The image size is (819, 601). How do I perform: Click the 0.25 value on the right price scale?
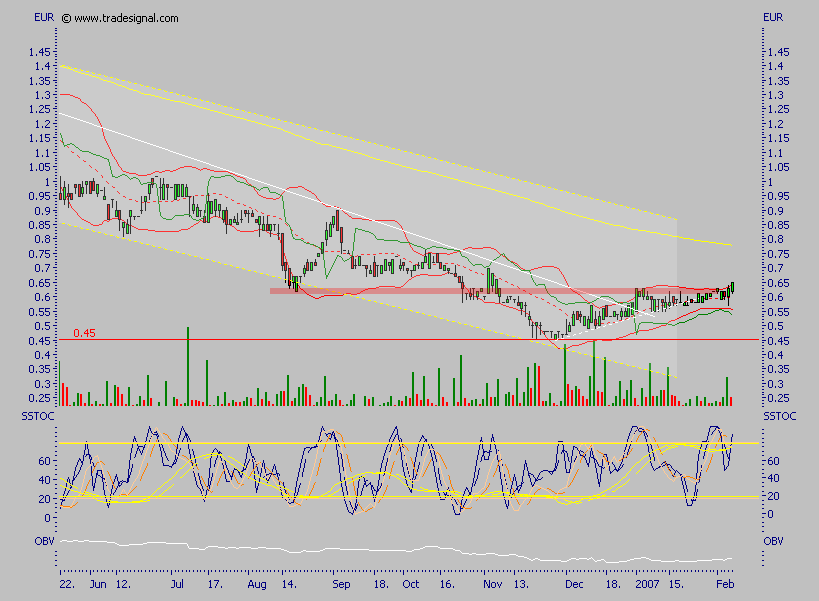click(779, 398)
